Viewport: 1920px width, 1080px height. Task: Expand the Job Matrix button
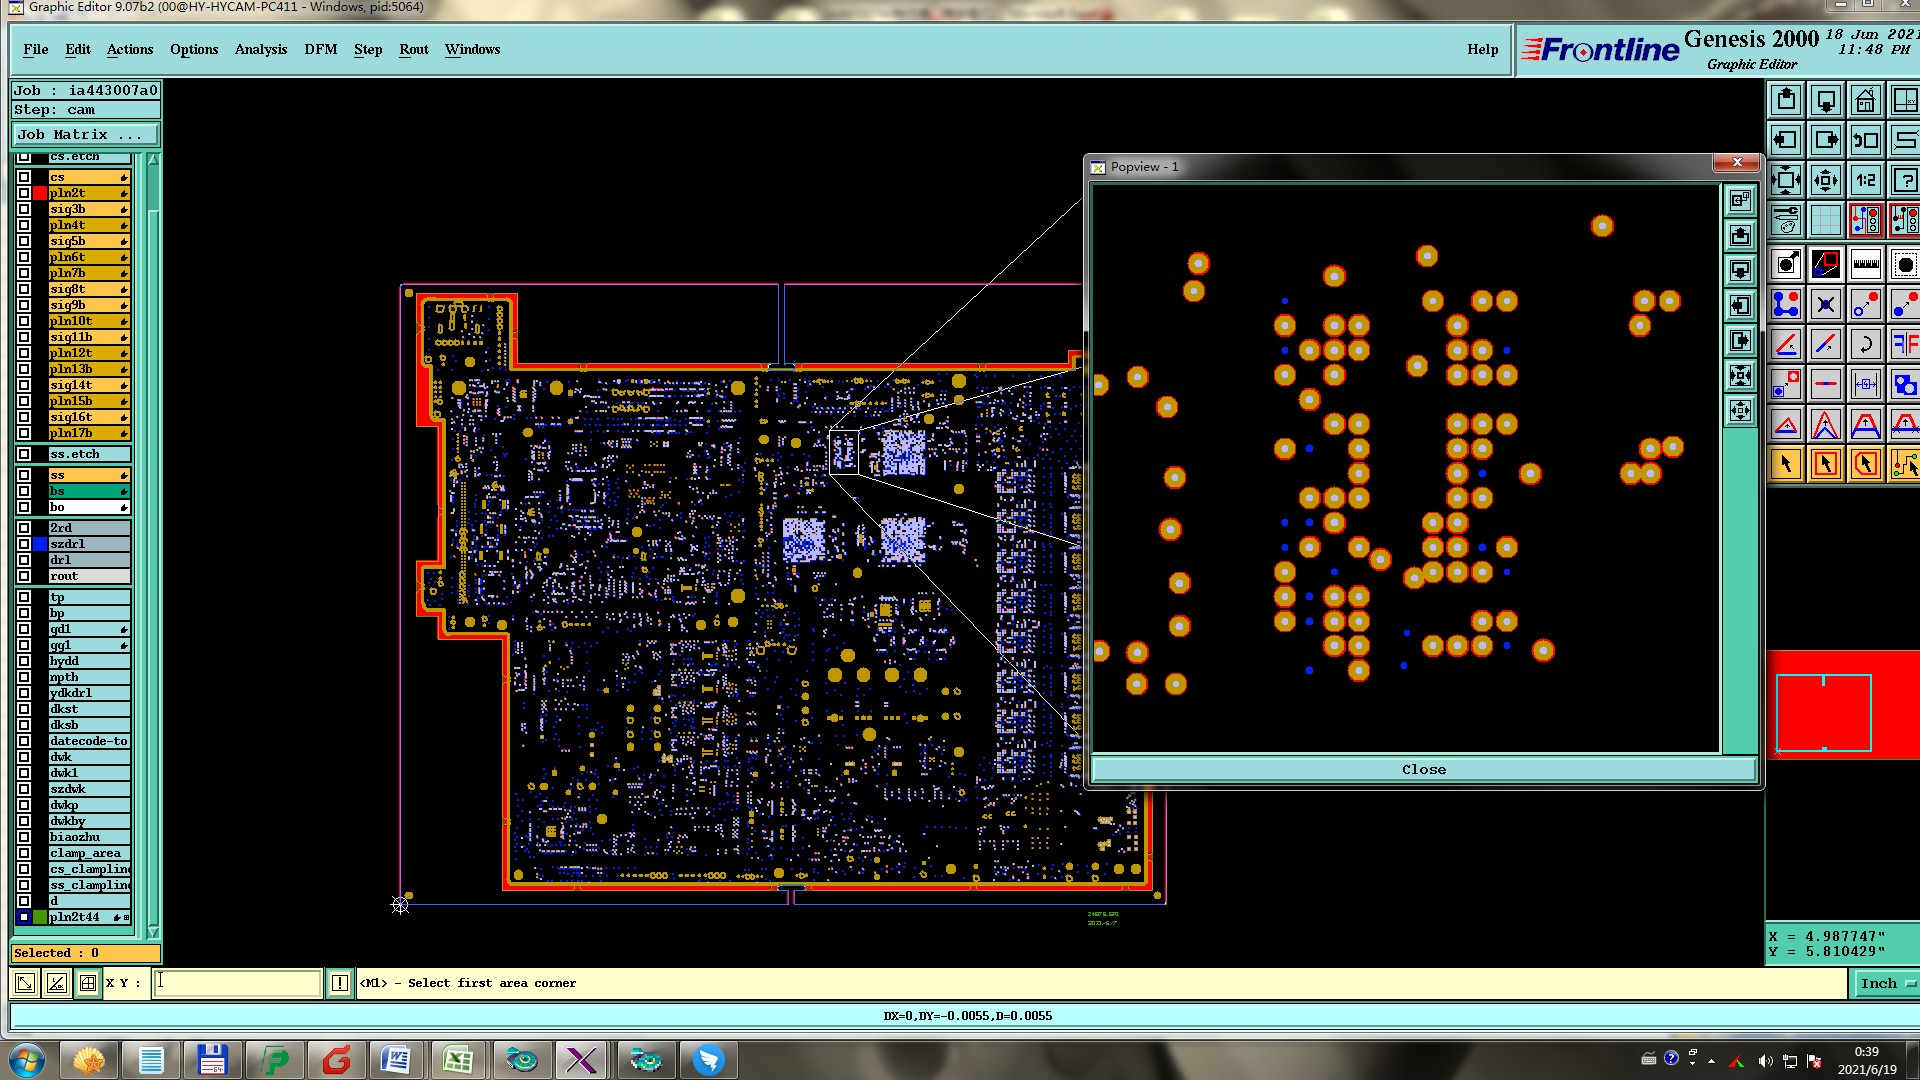tap(84, 134)
